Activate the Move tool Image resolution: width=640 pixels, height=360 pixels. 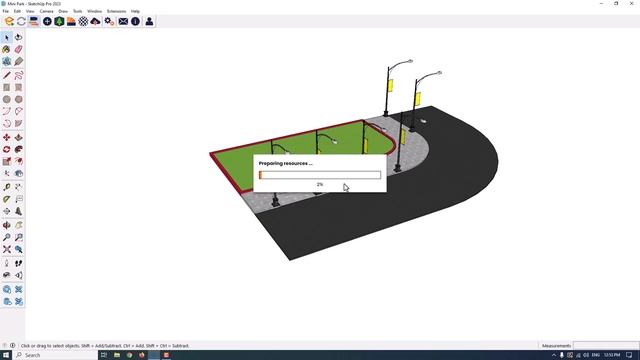pos(7,138)
